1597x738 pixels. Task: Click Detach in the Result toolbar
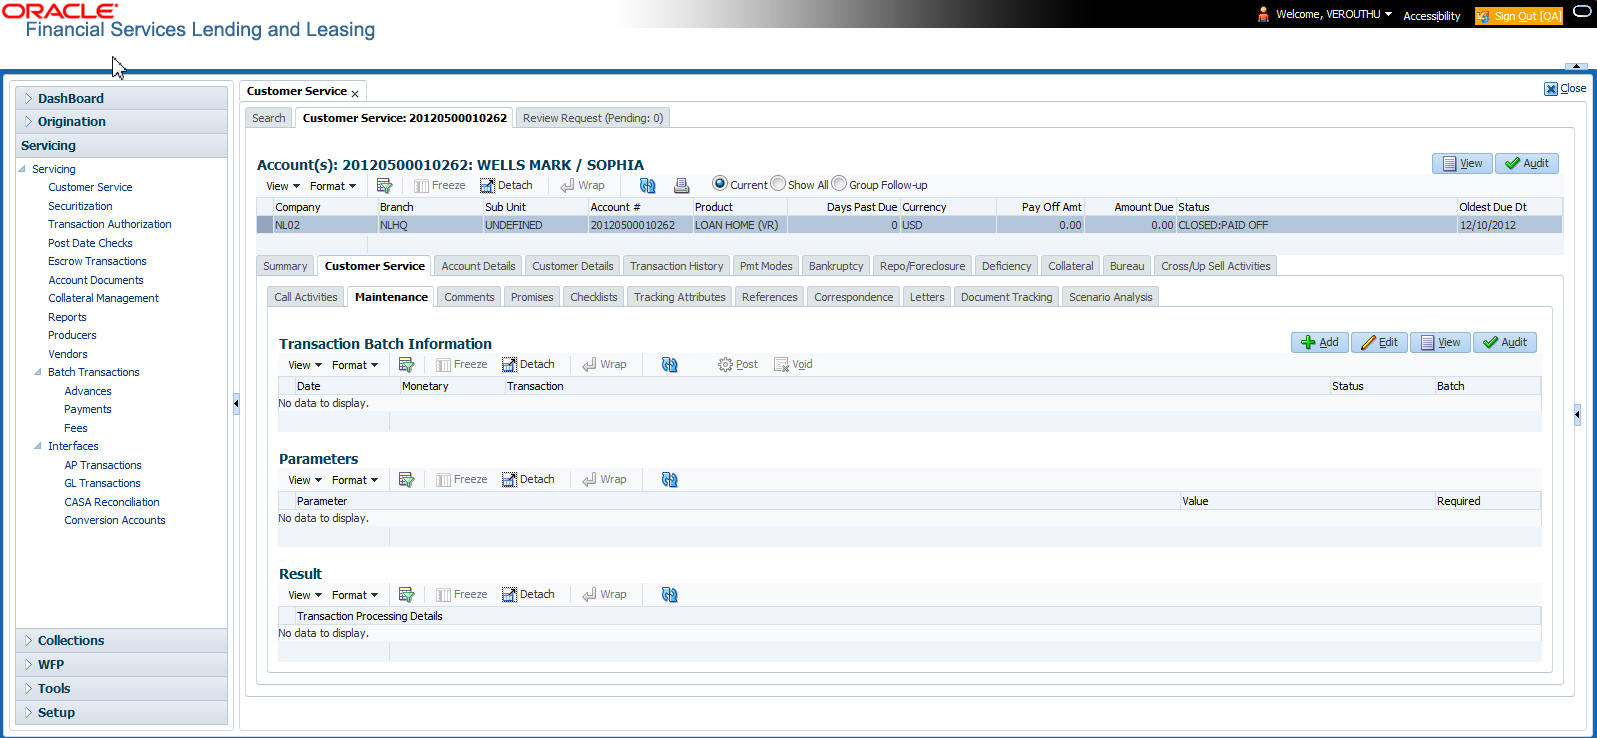coord(528,595)
